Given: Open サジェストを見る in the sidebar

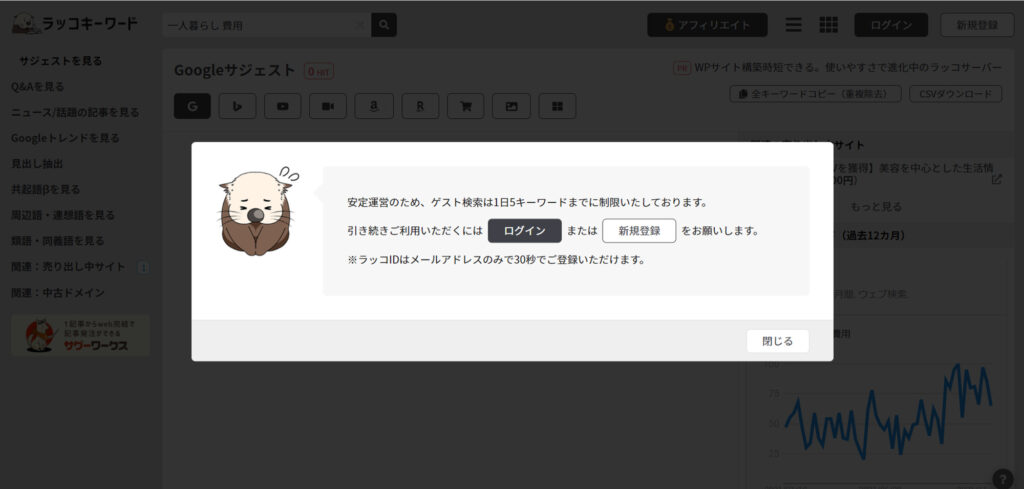Looking at the screenshot, I should click(61, 61).
